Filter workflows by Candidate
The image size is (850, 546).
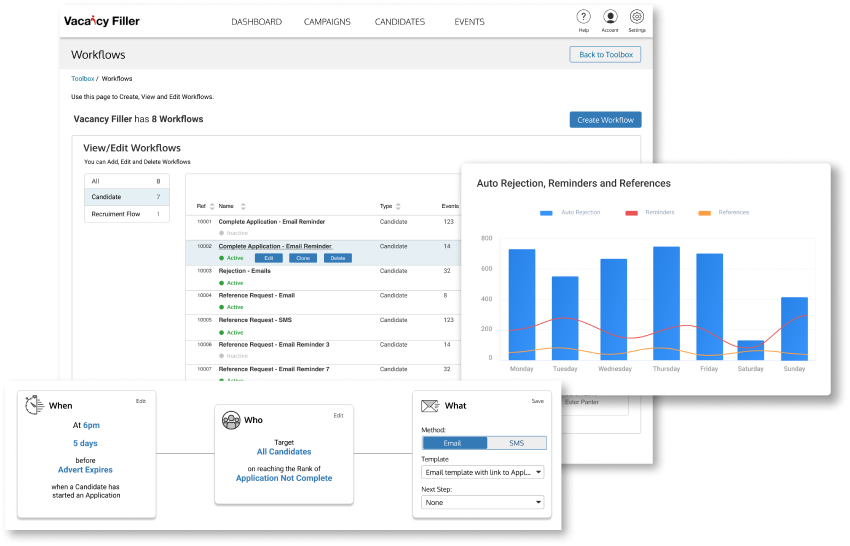pyautogui.click(x=127, y=197)
